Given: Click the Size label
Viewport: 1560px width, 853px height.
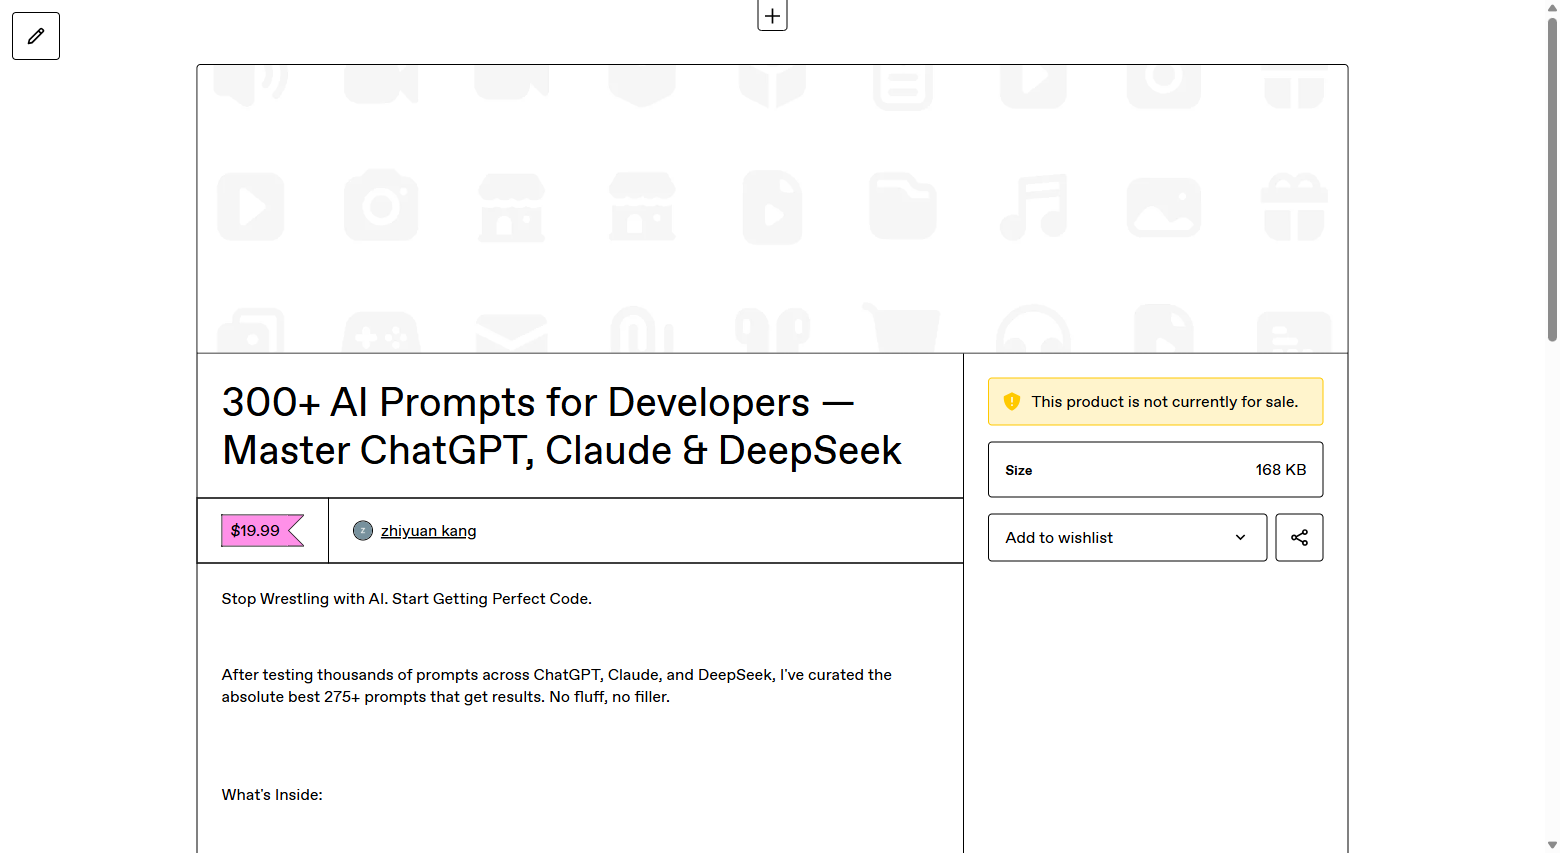Looking at the screenshot, I should pos(1019,470).
